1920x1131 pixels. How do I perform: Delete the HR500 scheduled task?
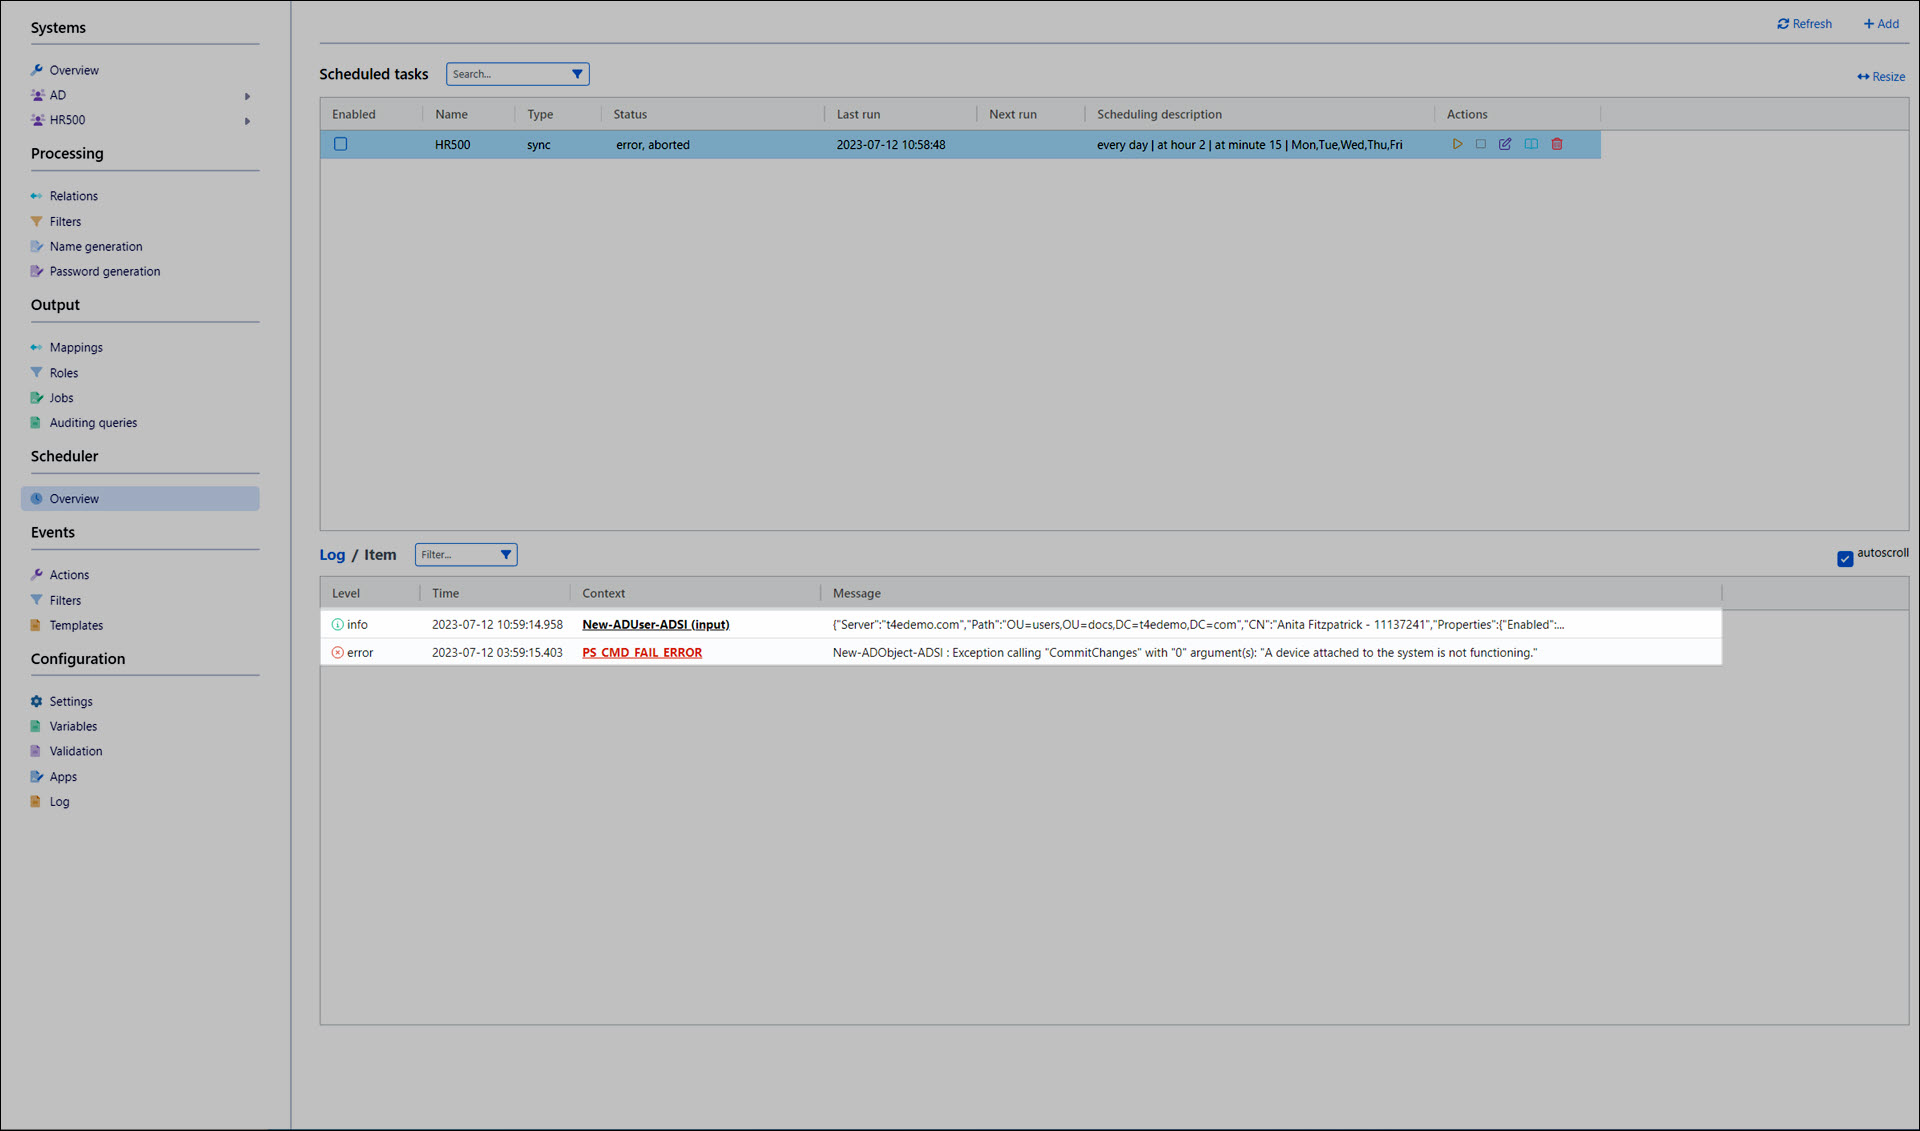click(x=1557, y=144)
